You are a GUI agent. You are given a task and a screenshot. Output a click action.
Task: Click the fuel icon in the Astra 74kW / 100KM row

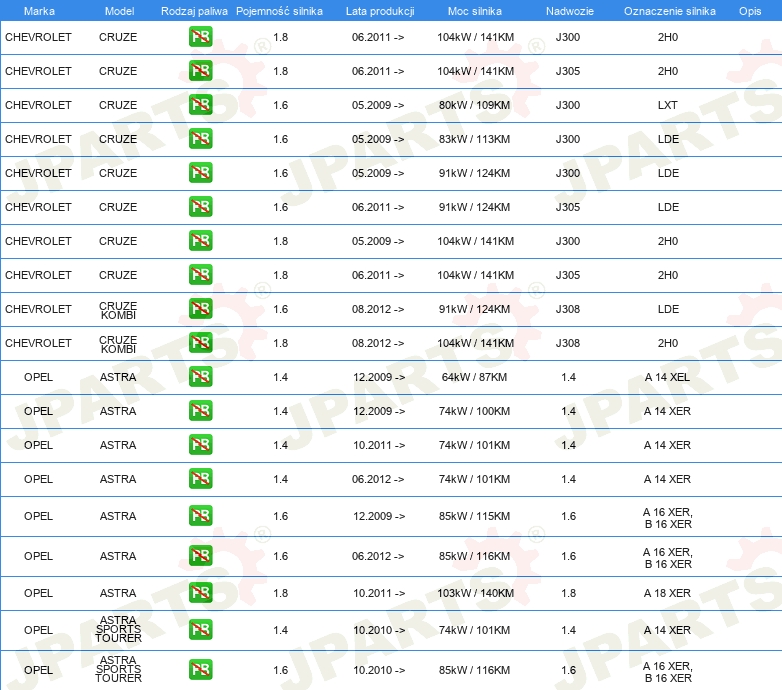click(200, 410)
